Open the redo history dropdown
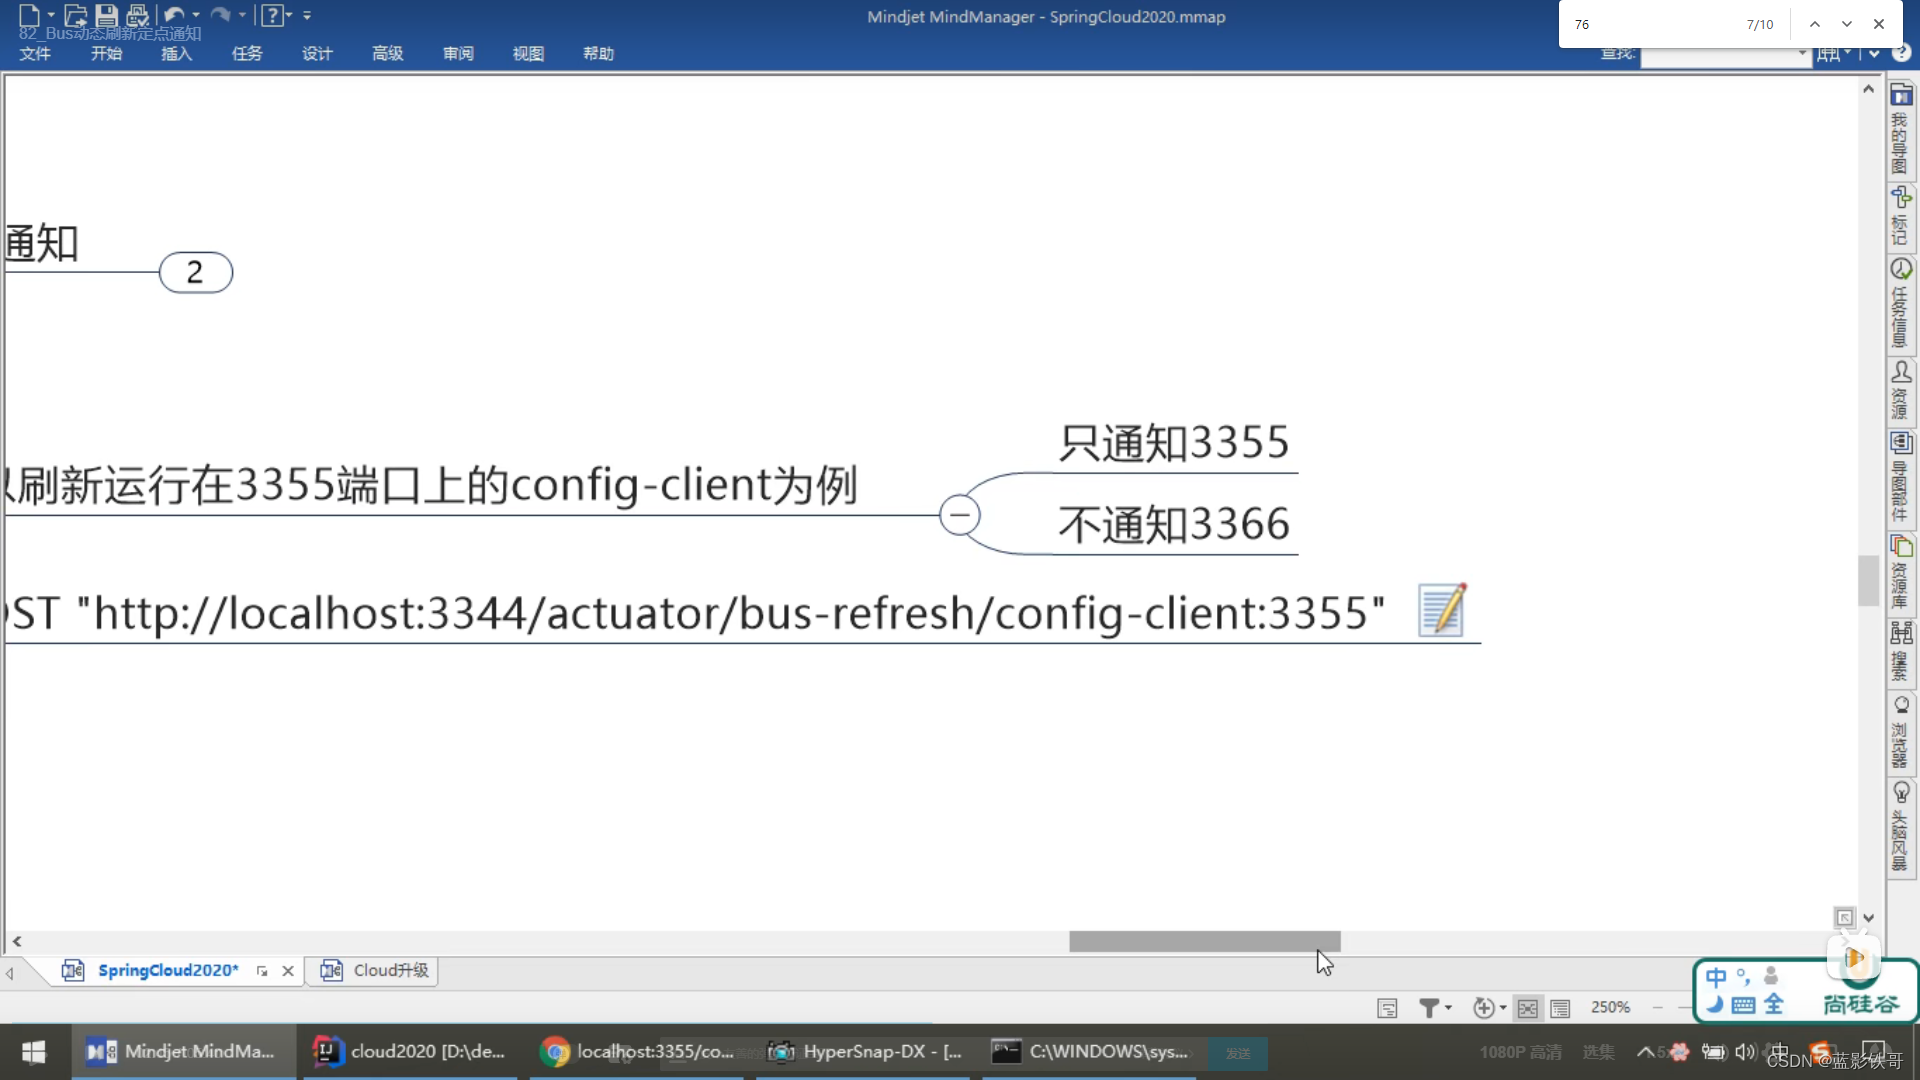The image size is (1920, 1080). point(242,15)
